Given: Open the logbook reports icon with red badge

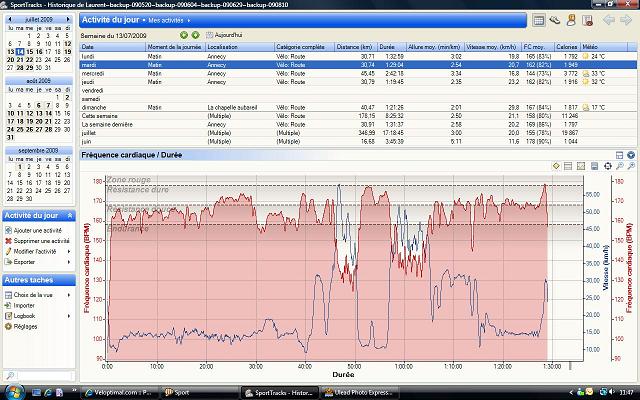Looking at the screenshot, I should click(x=587, y=20).
